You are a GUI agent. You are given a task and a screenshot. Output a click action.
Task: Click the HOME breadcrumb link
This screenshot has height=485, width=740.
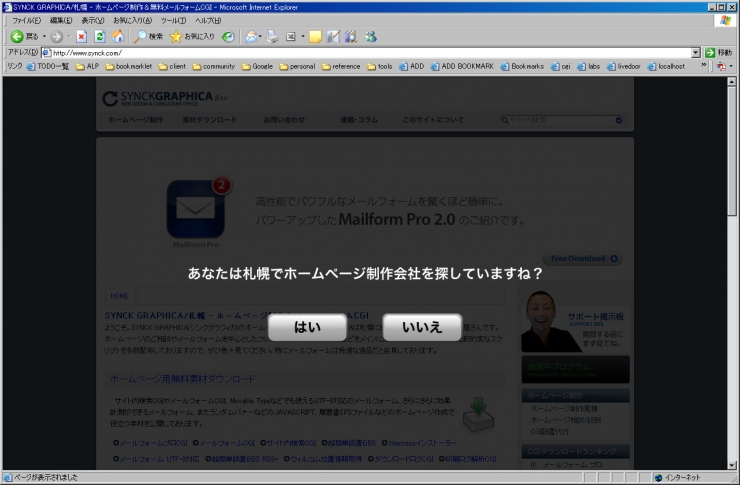(x=119, y=296)
